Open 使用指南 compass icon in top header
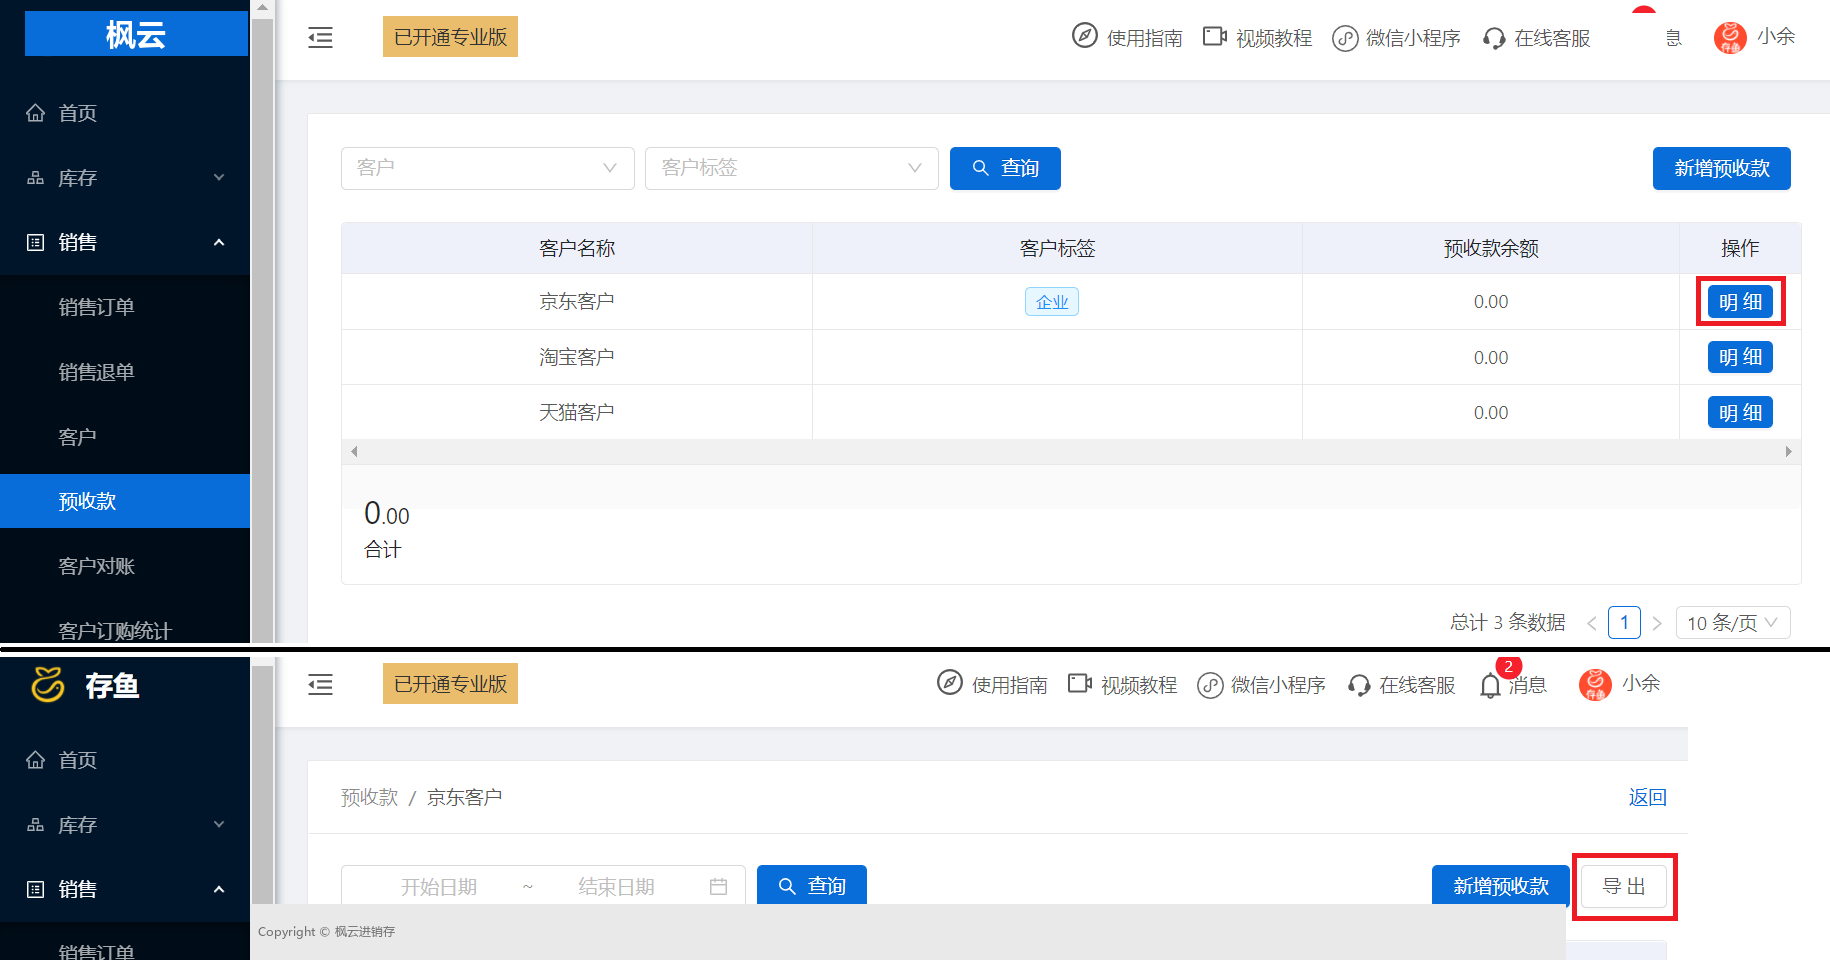The height and width of the screenshot is (960, 1830). click(x=1085, y=36)
